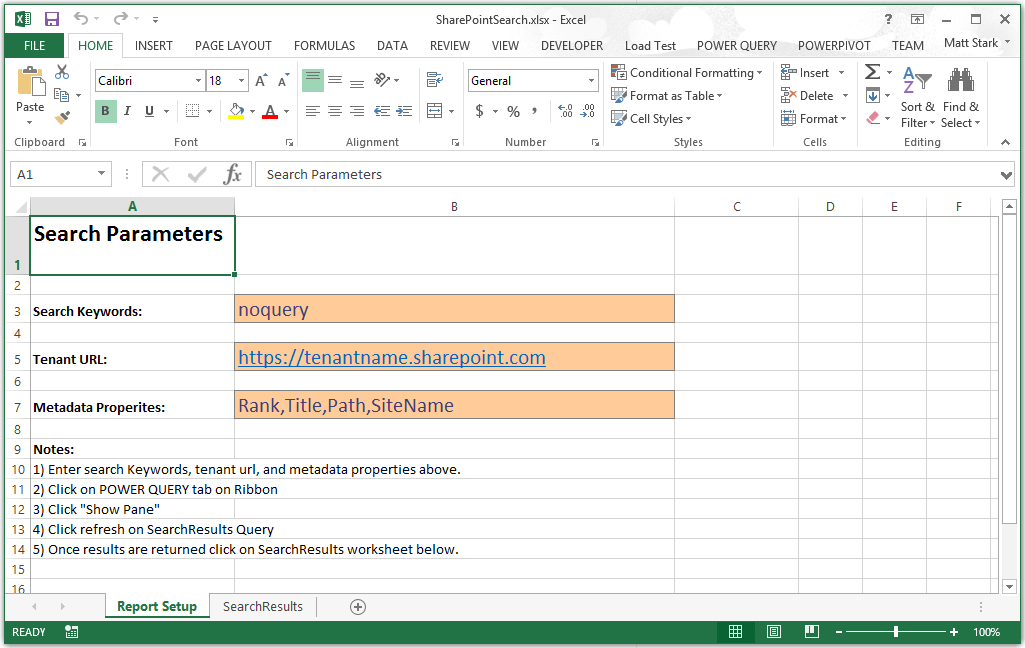The width and height of the screenshot is (1025, 648).
Task: Decrease indent in Alignment group
Action: (382, 111)
